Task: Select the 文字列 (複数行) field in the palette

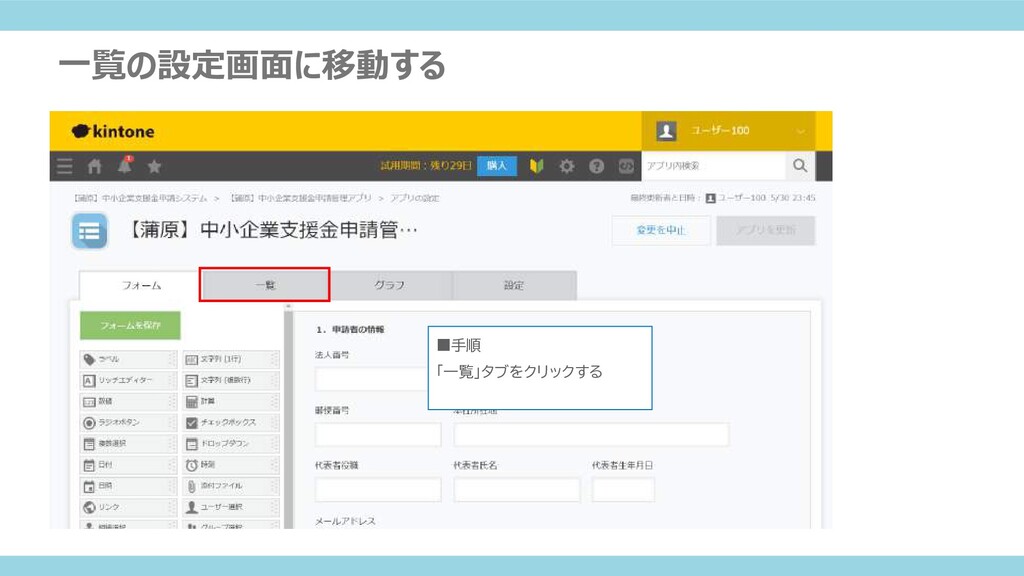Action: click(231, 380)
